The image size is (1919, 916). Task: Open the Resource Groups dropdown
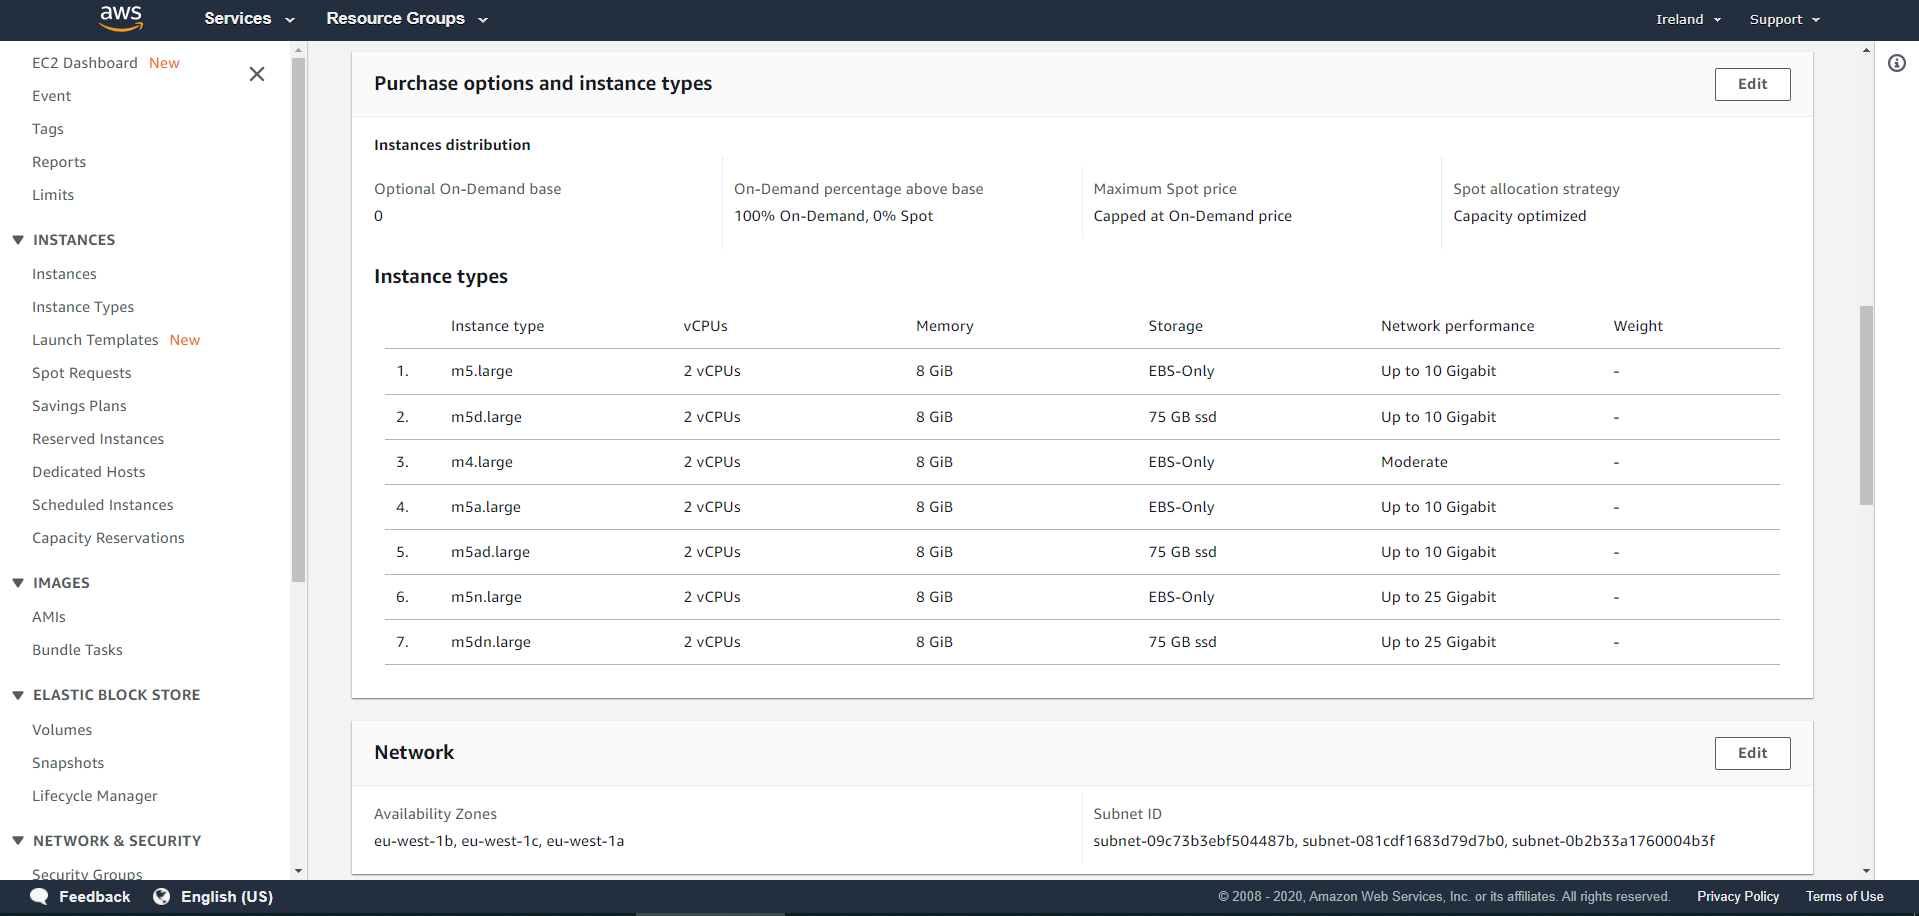click(x=407, y=19)
